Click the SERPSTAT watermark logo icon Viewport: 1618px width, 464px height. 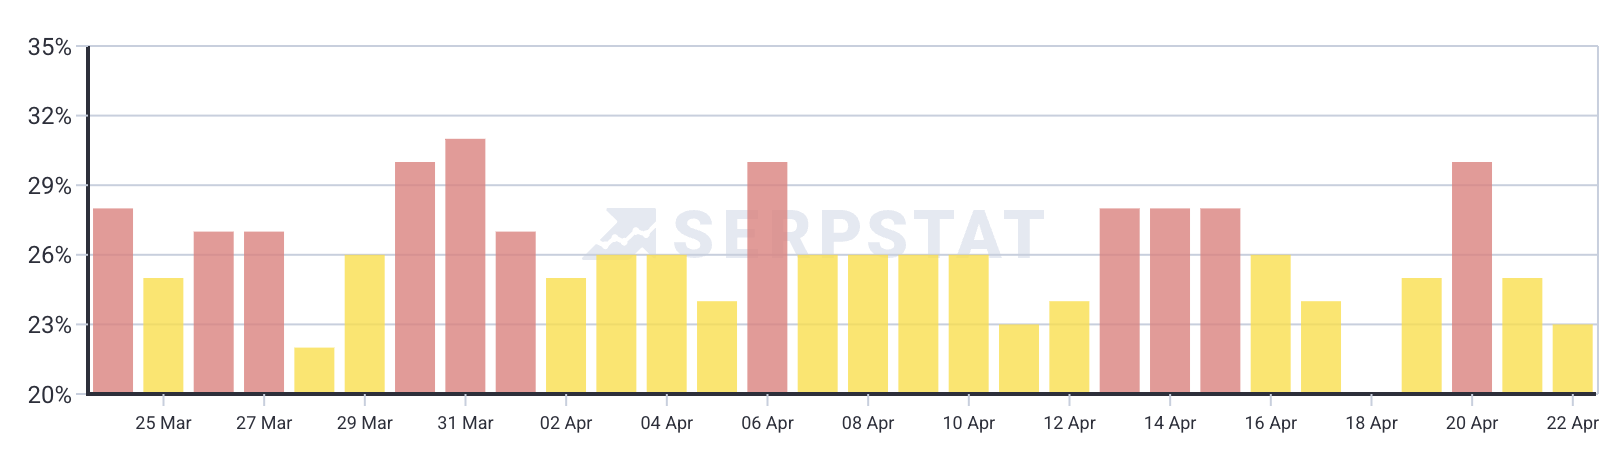tap(620, 234)
